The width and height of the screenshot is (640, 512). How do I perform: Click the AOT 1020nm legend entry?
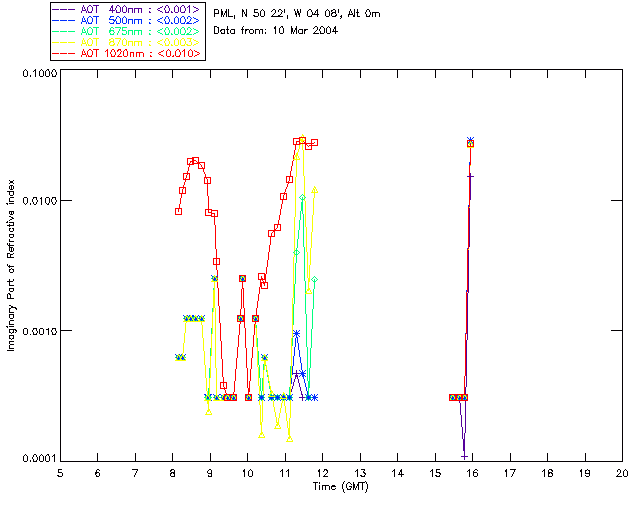point(127,53)
